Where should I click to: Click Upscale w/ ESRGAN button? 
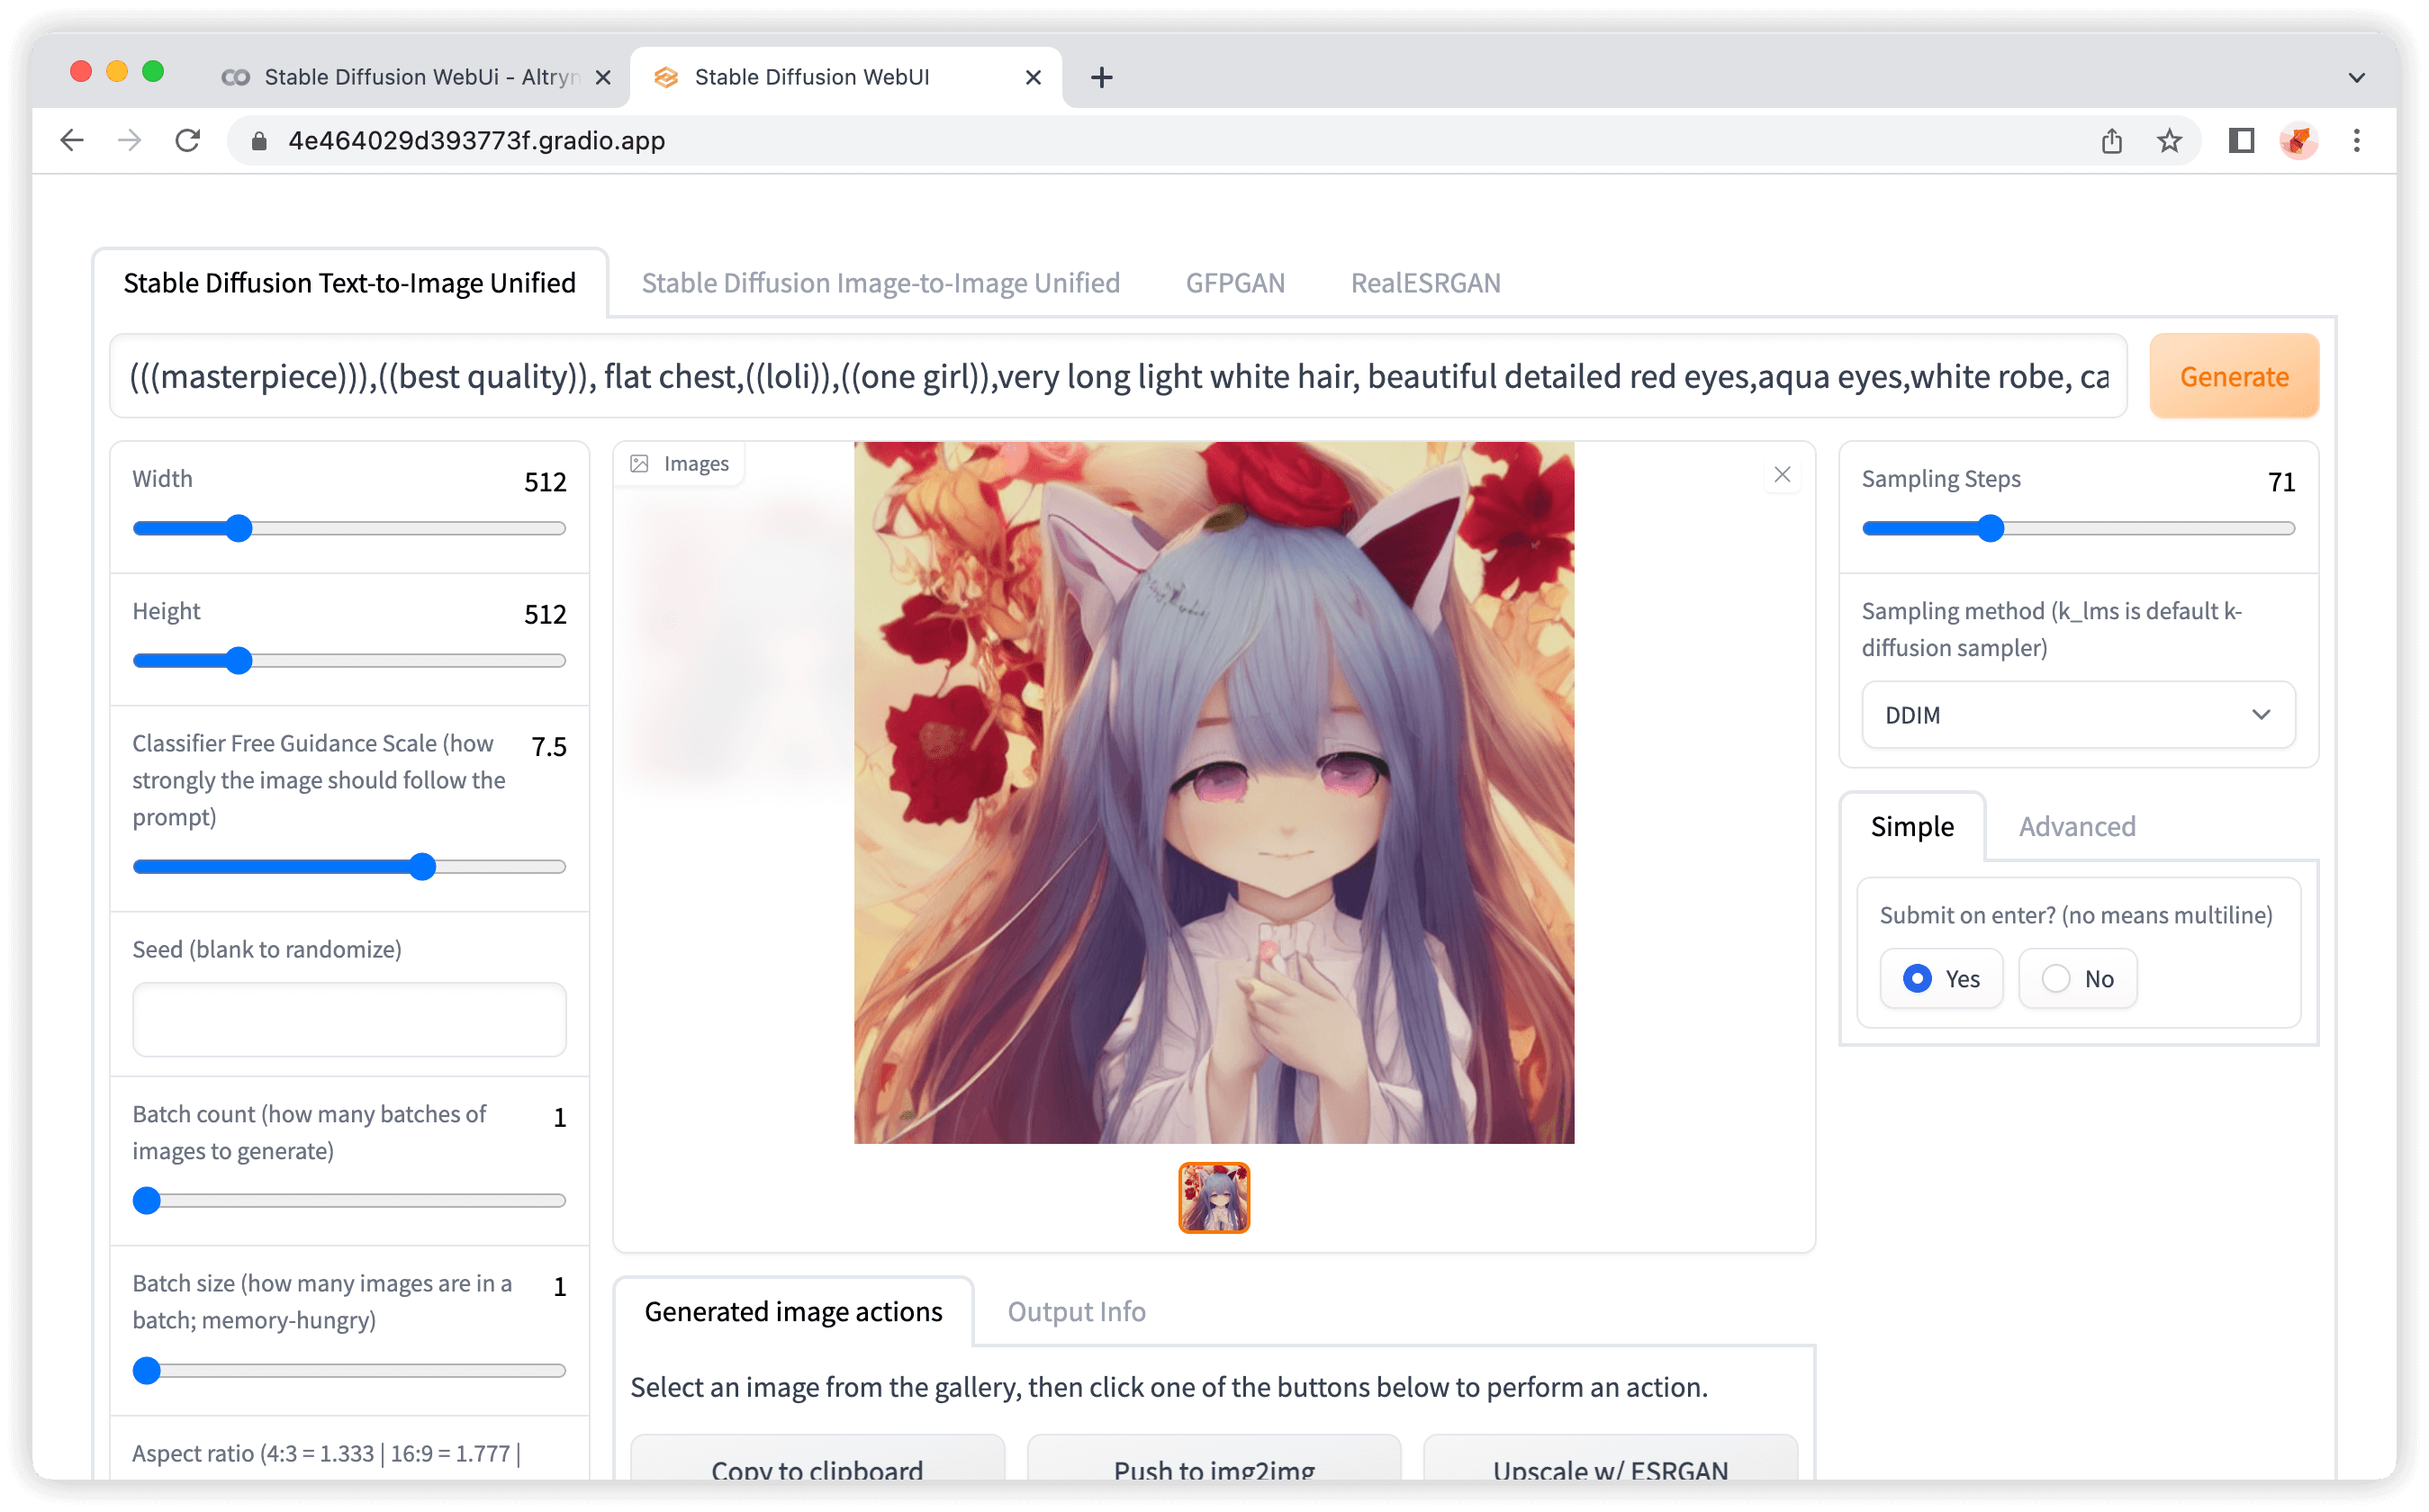click(x=1610, y=1458)
